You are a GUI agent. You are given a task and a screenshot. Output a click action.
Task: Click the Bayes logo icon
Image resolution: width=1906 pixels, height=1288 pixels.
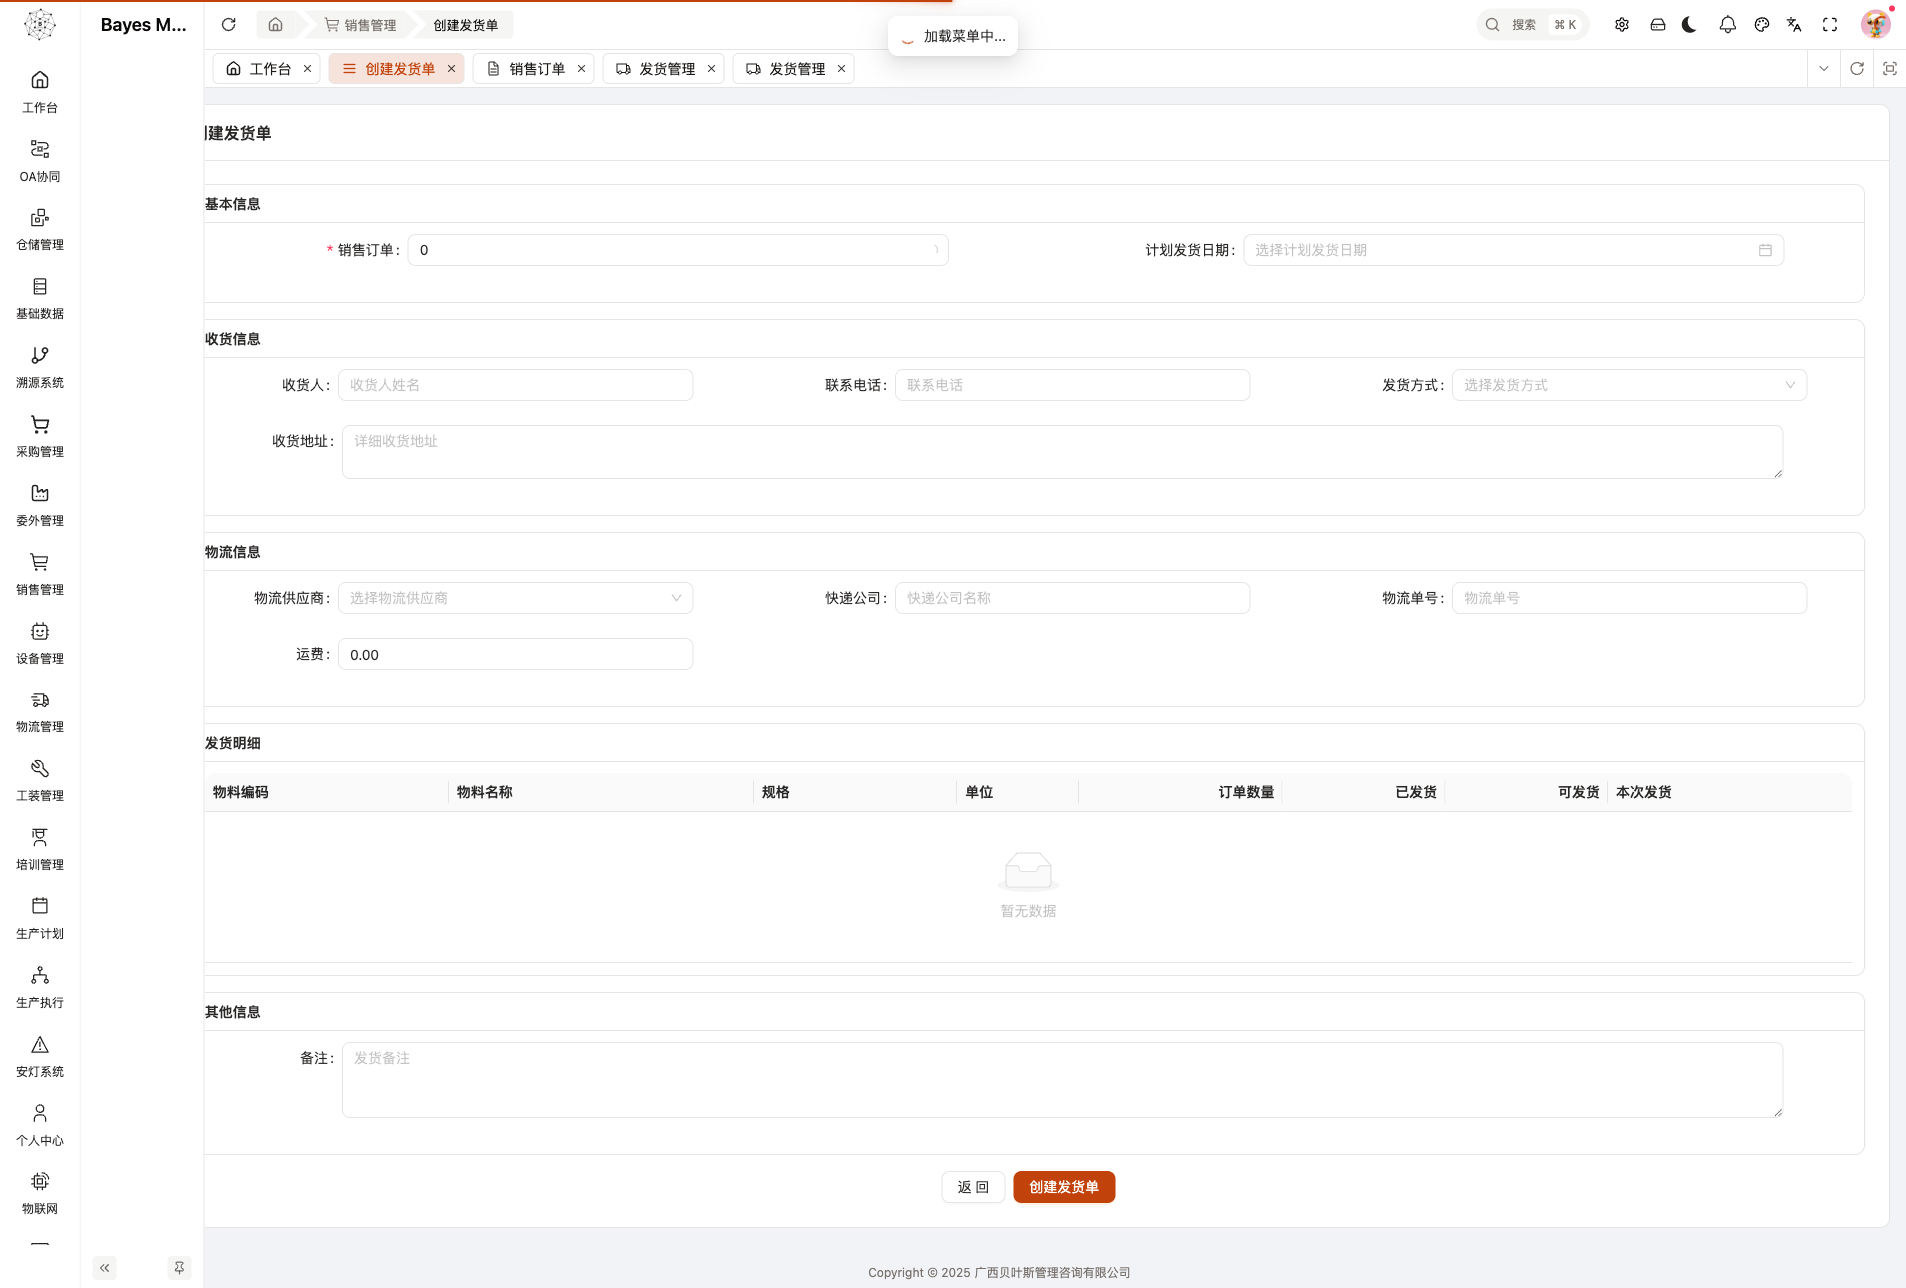pos(40,24)
